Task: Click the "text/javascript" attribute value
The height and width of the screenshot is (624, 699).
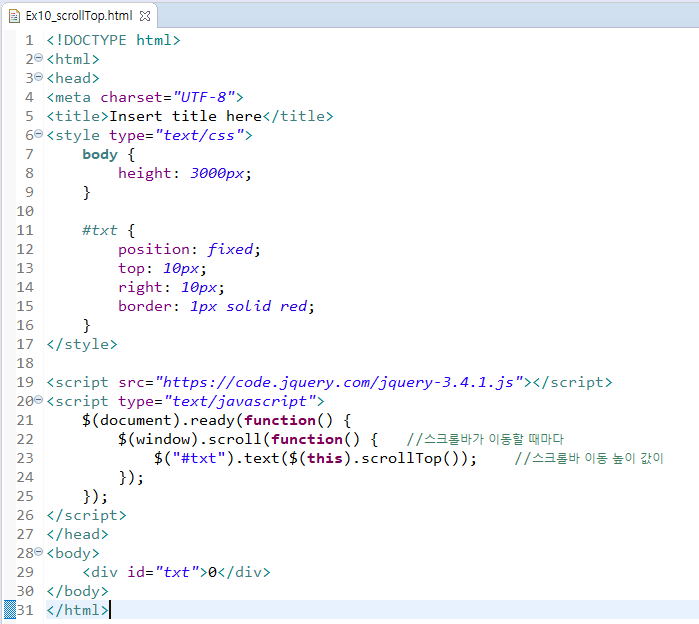Action: click(240, 401)
